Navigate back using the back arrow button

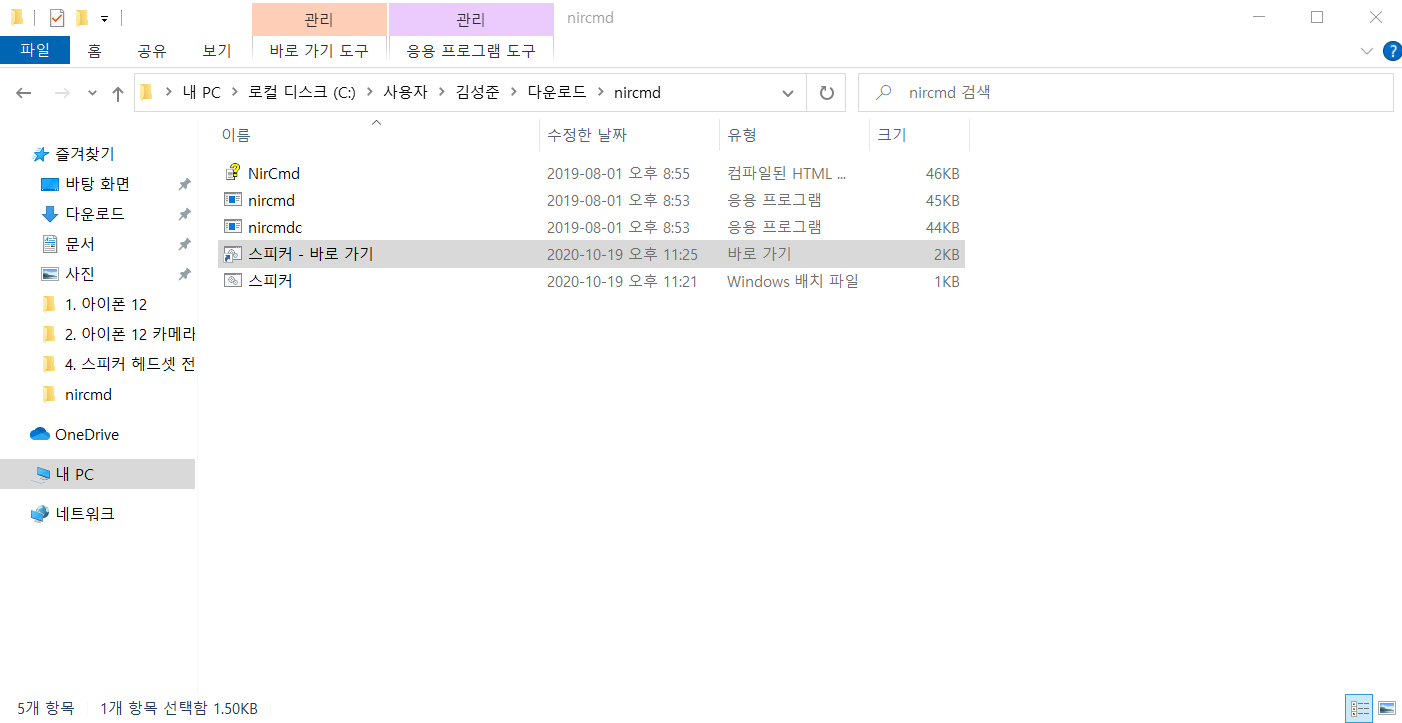click(x=23, y=92)
